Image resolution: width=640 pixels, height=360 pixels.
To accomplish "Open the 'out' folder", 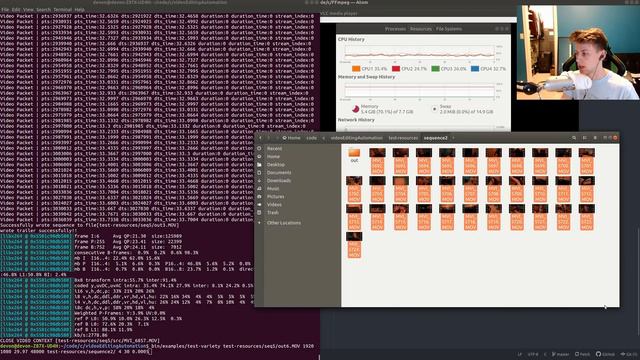I will click(x=354, y=156).
